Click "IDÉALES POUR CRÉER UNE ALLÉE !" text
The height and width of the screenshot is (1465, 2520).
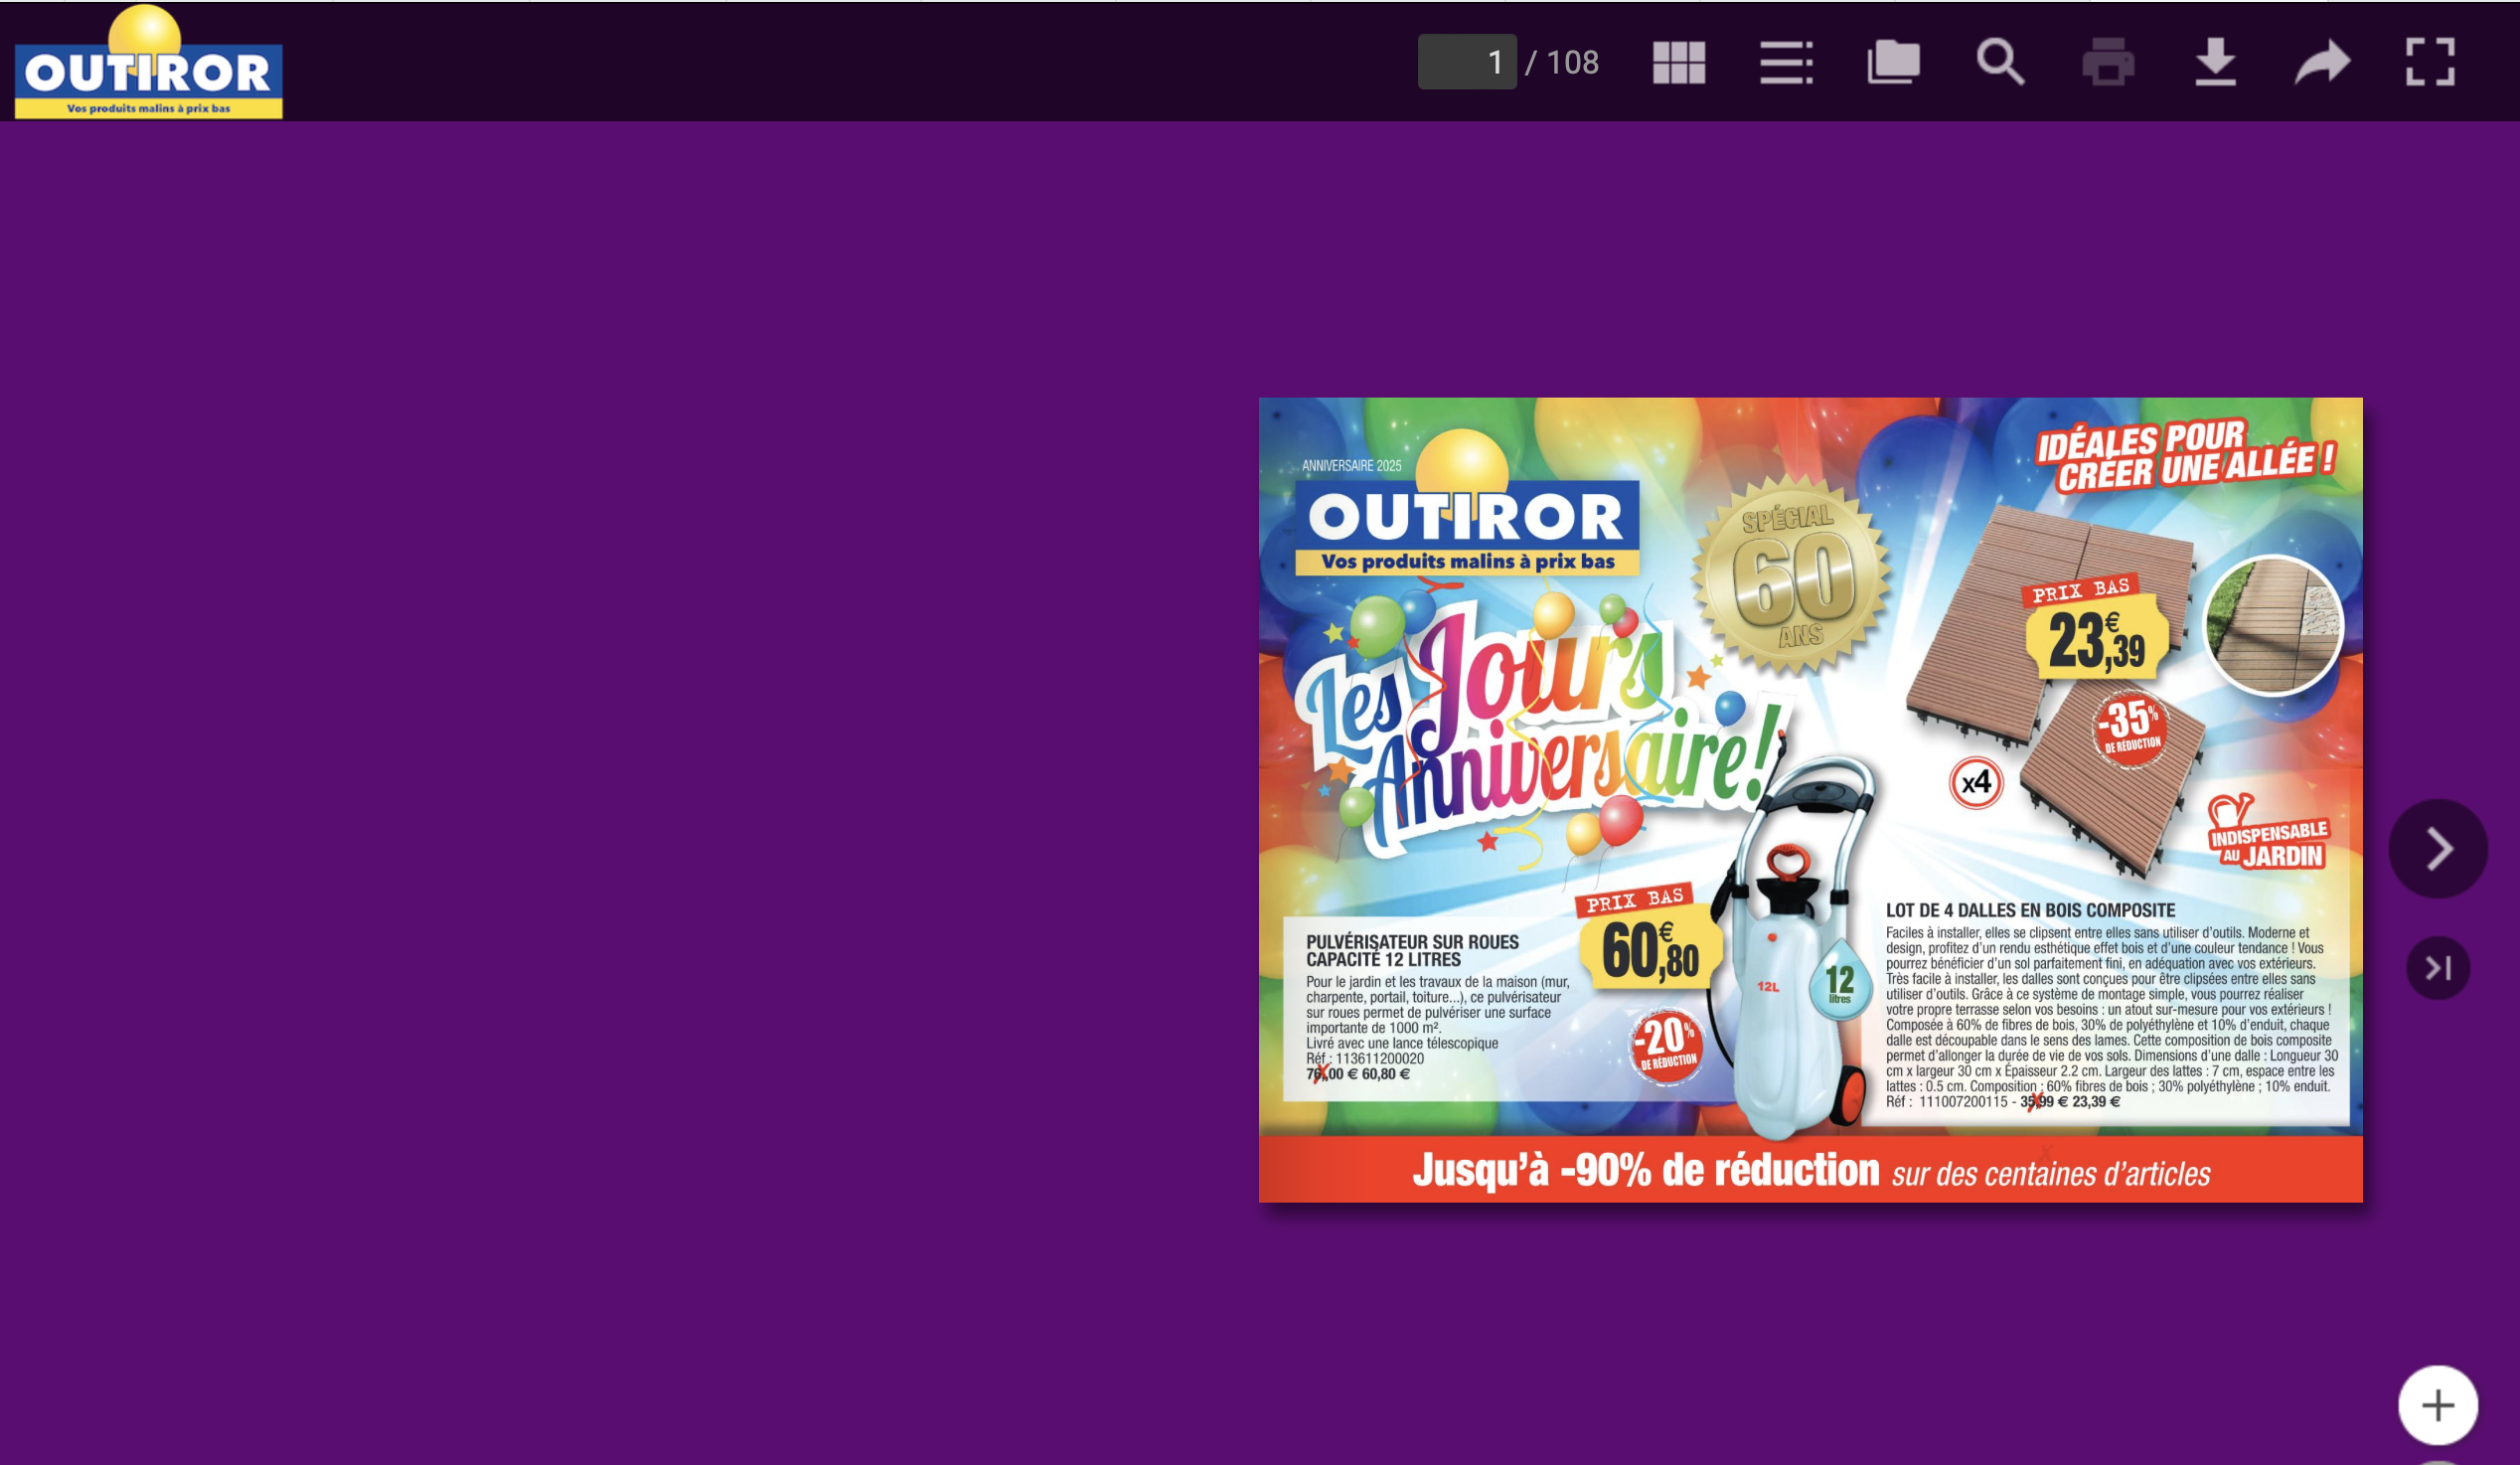(2186, 455)
